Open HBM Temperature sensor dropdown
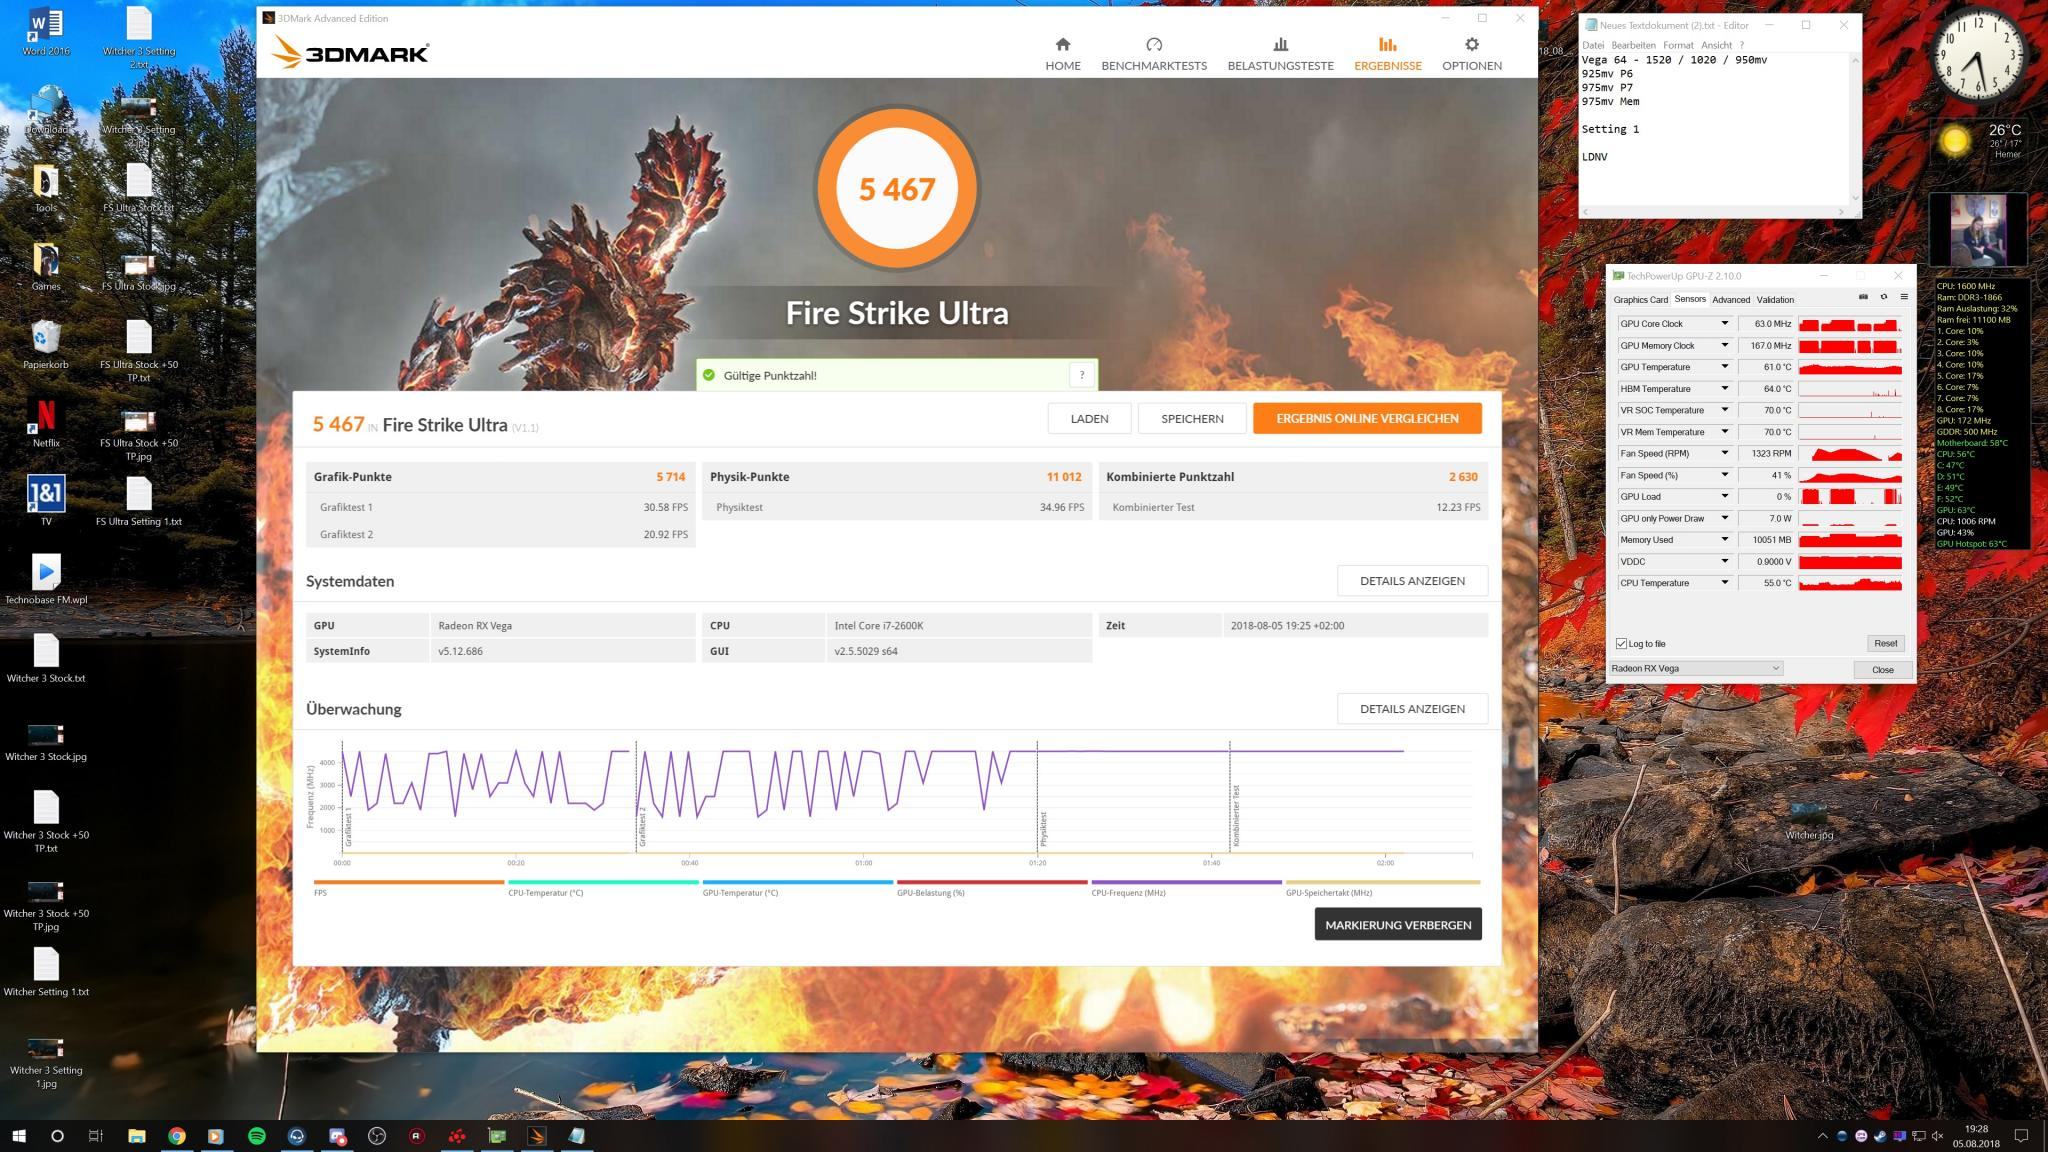 pos(1724,389)
